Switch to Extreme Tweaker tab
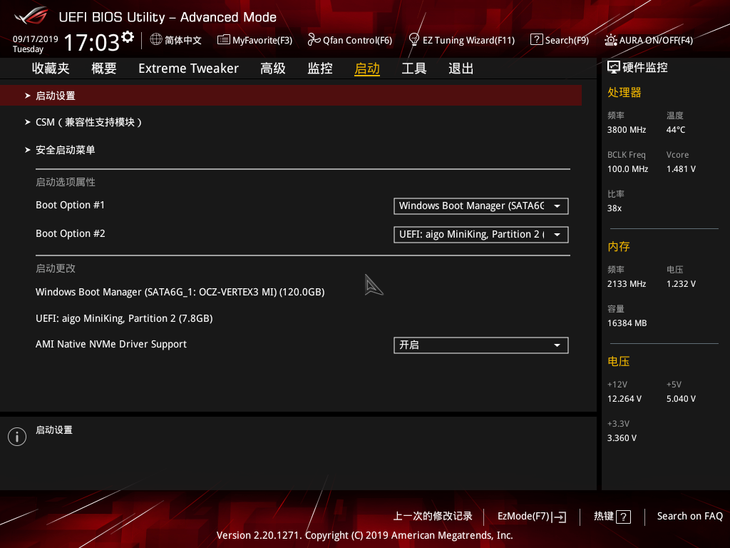 click(188, 68)
